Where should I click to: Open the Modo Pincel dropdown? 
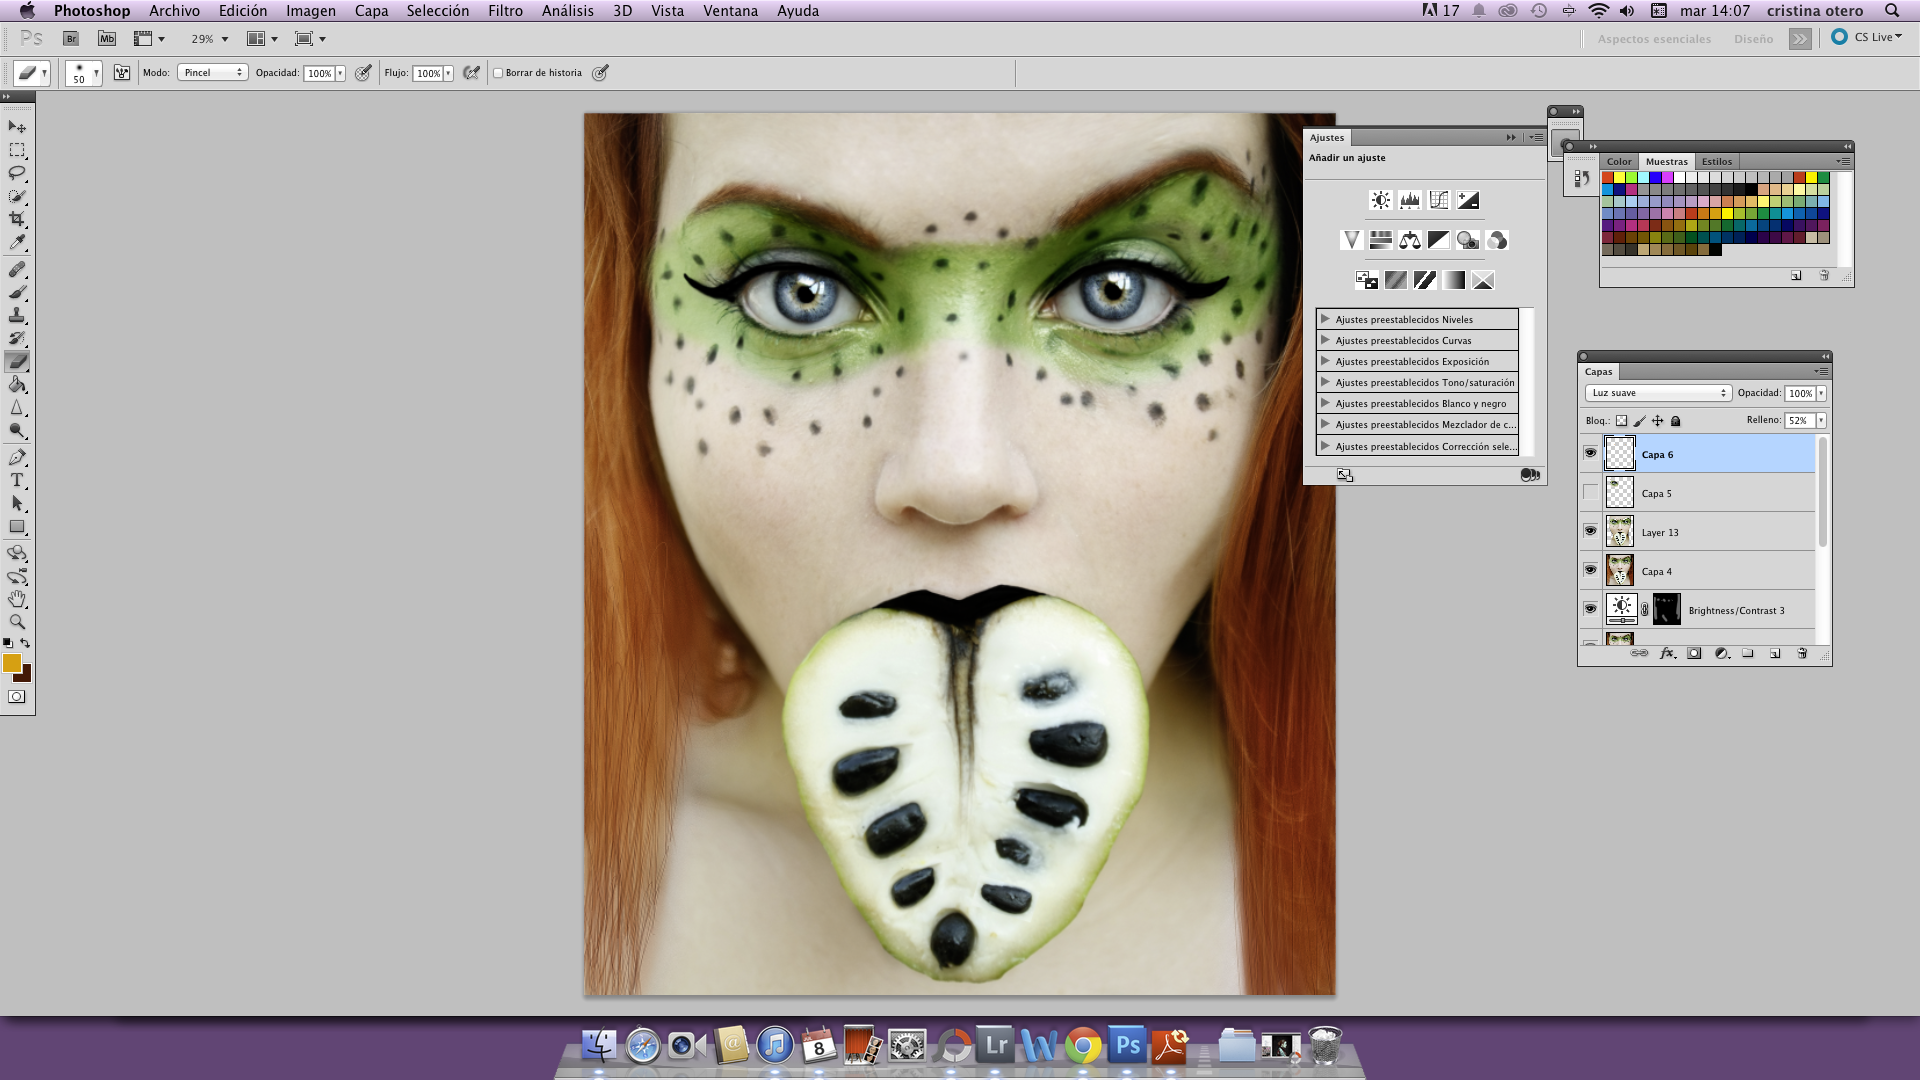click(x=212, y=73)
